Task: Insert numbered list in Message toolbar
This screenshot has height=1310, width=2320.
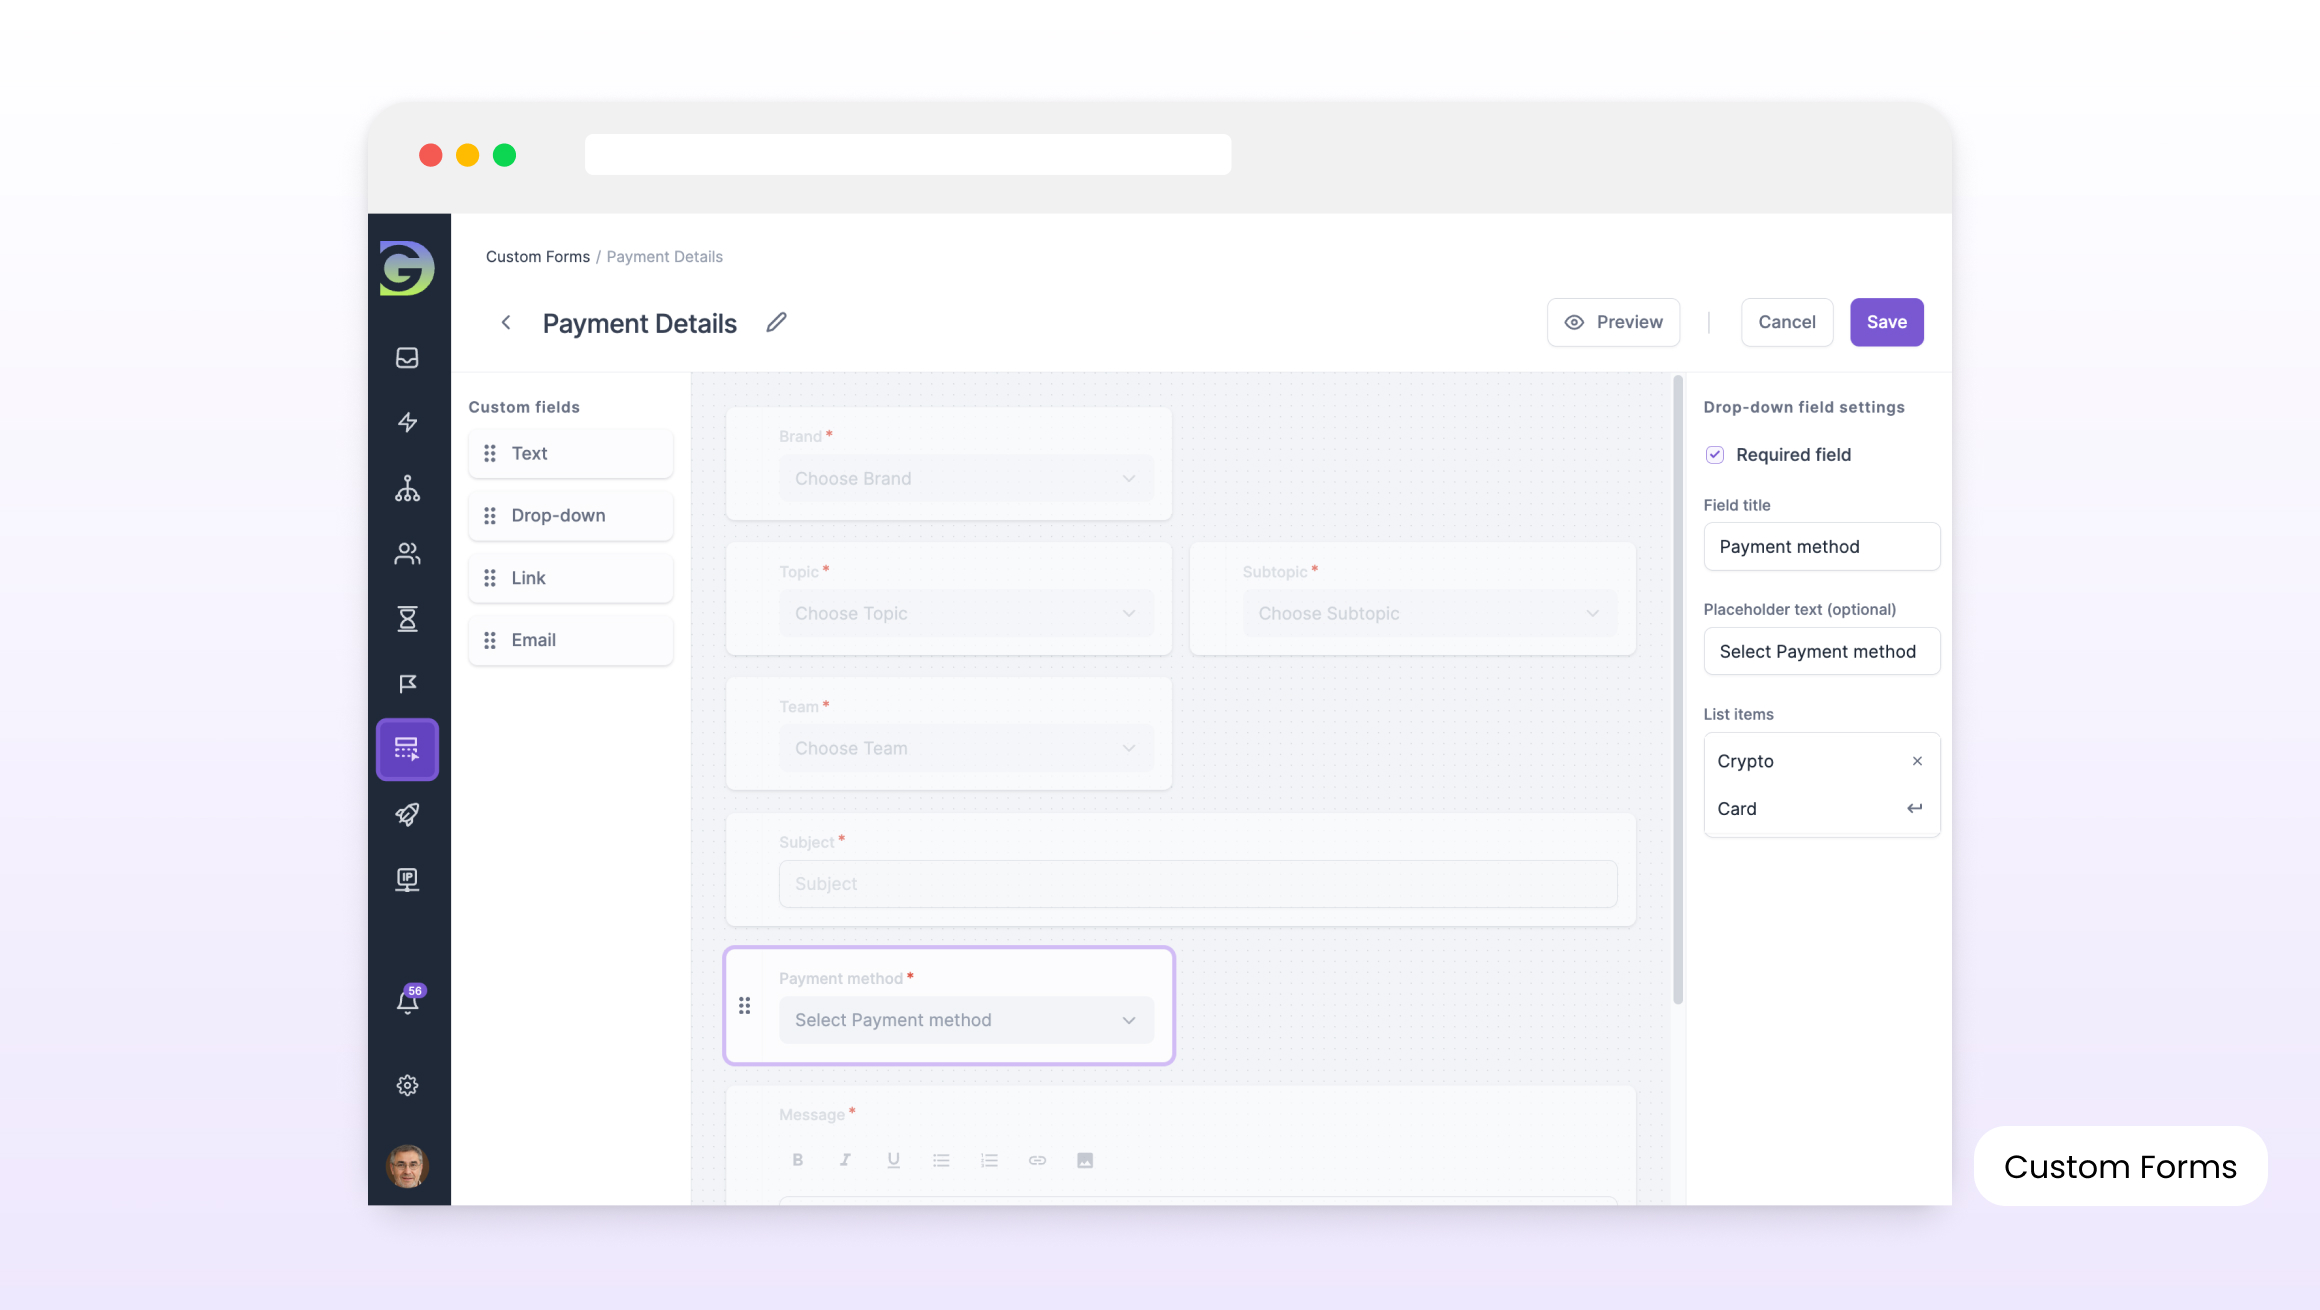Action: pos(989,1160)
